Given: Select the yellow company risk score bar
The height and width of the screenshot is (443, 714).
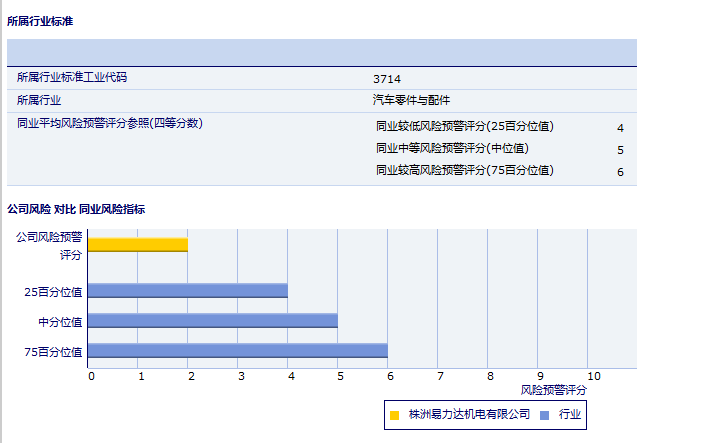Looking at the screenshot, I should click(x=138, y=245).
